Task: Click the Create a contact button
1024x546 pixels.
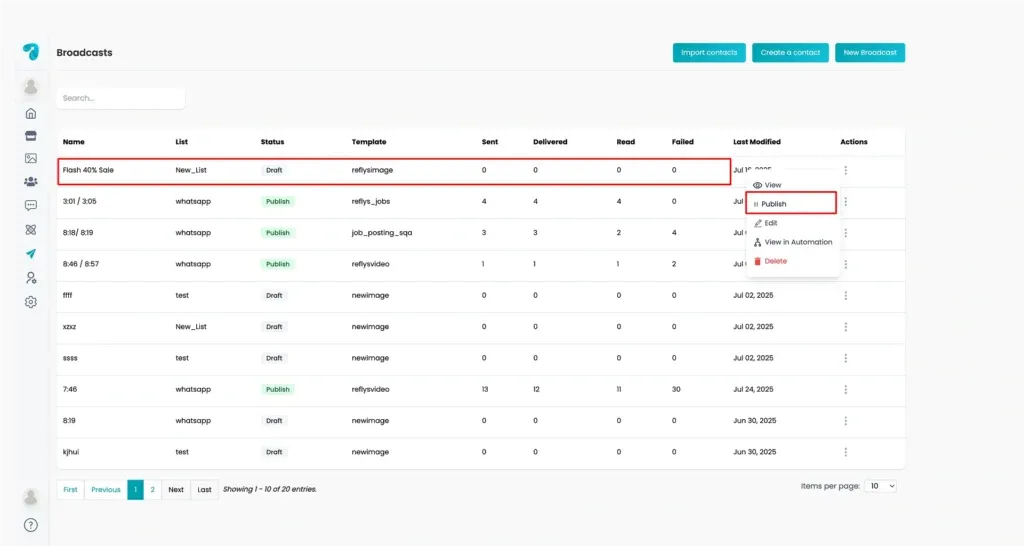Action: 790,52
